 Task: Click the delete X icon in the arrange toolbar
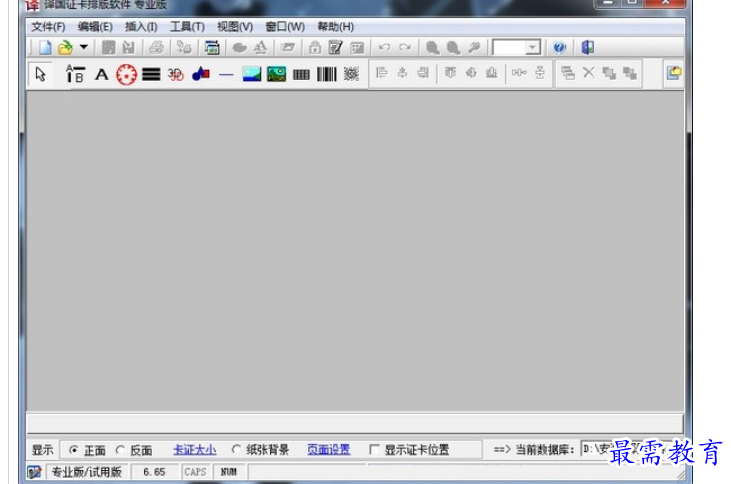[589, 73]
